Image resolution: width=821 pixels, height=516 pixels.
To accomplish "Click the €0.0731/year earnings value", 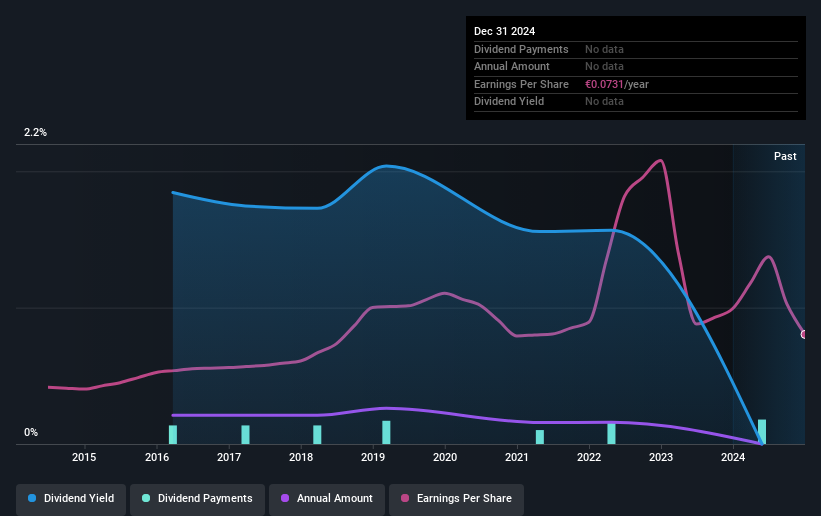I will pyautogui.click(x=617, y=84).
